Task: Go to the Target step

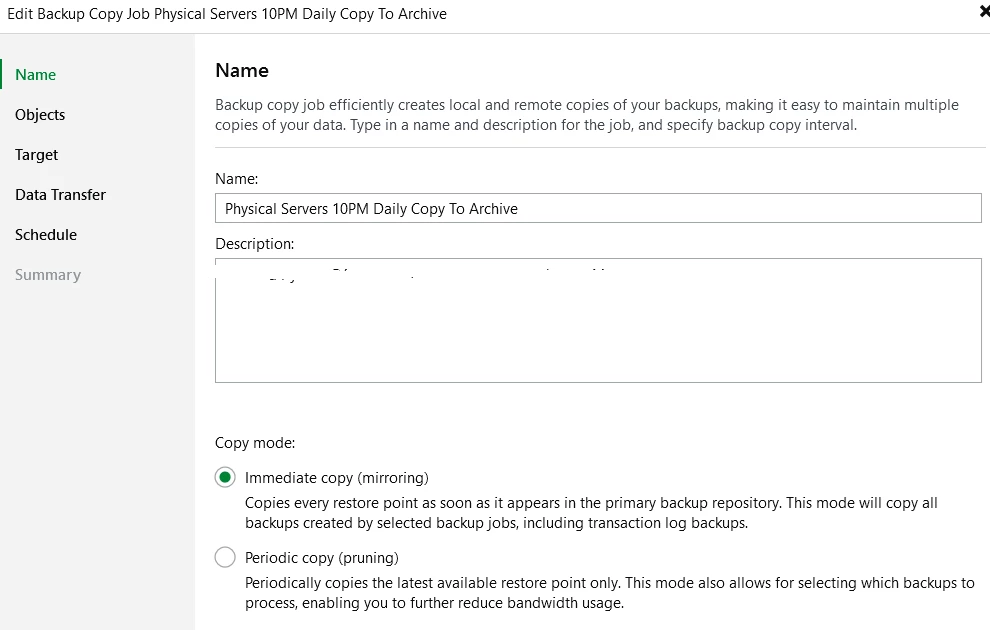Action: point(37,155)
